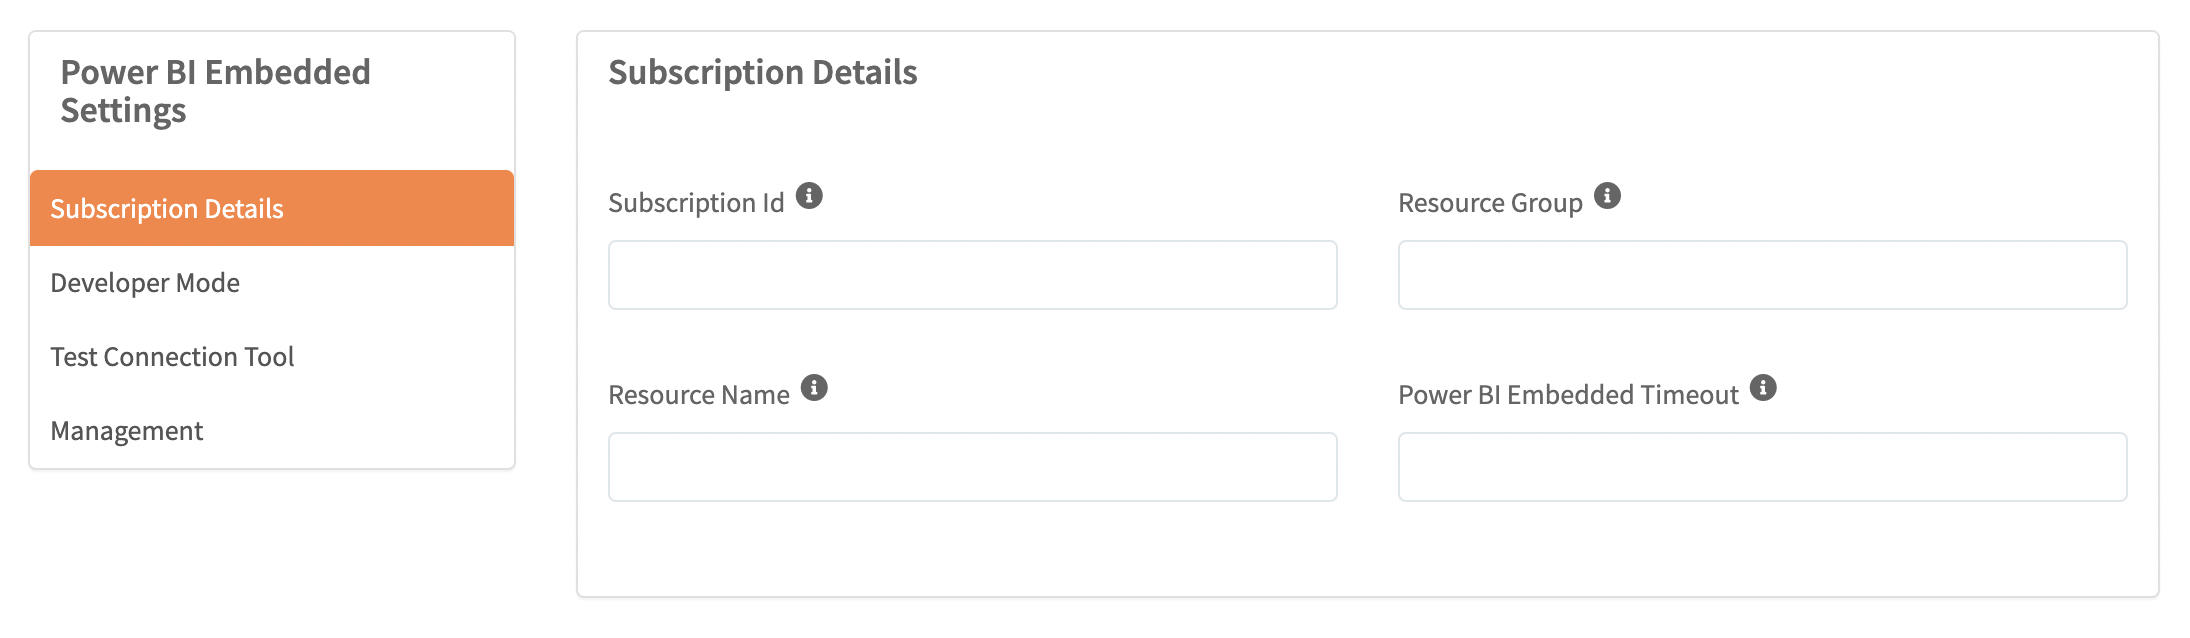Click the Power BI Embedded Timeout info icon

point(1763,388)
